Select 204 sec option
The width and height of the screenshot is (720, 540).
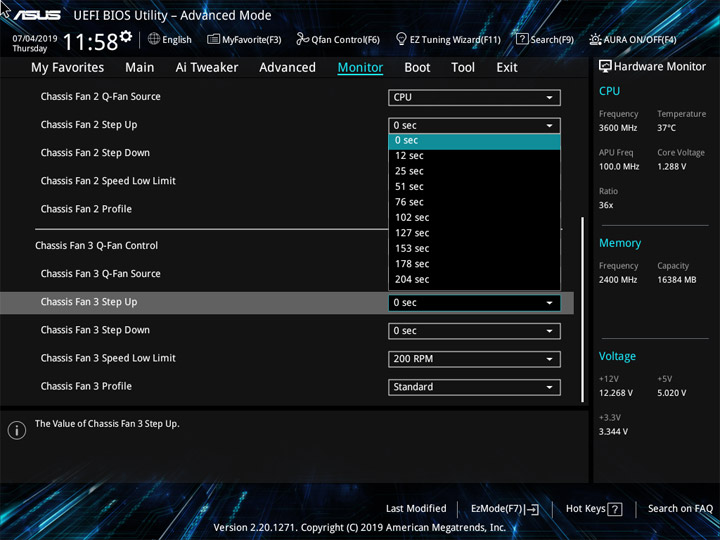click(474, 280)
